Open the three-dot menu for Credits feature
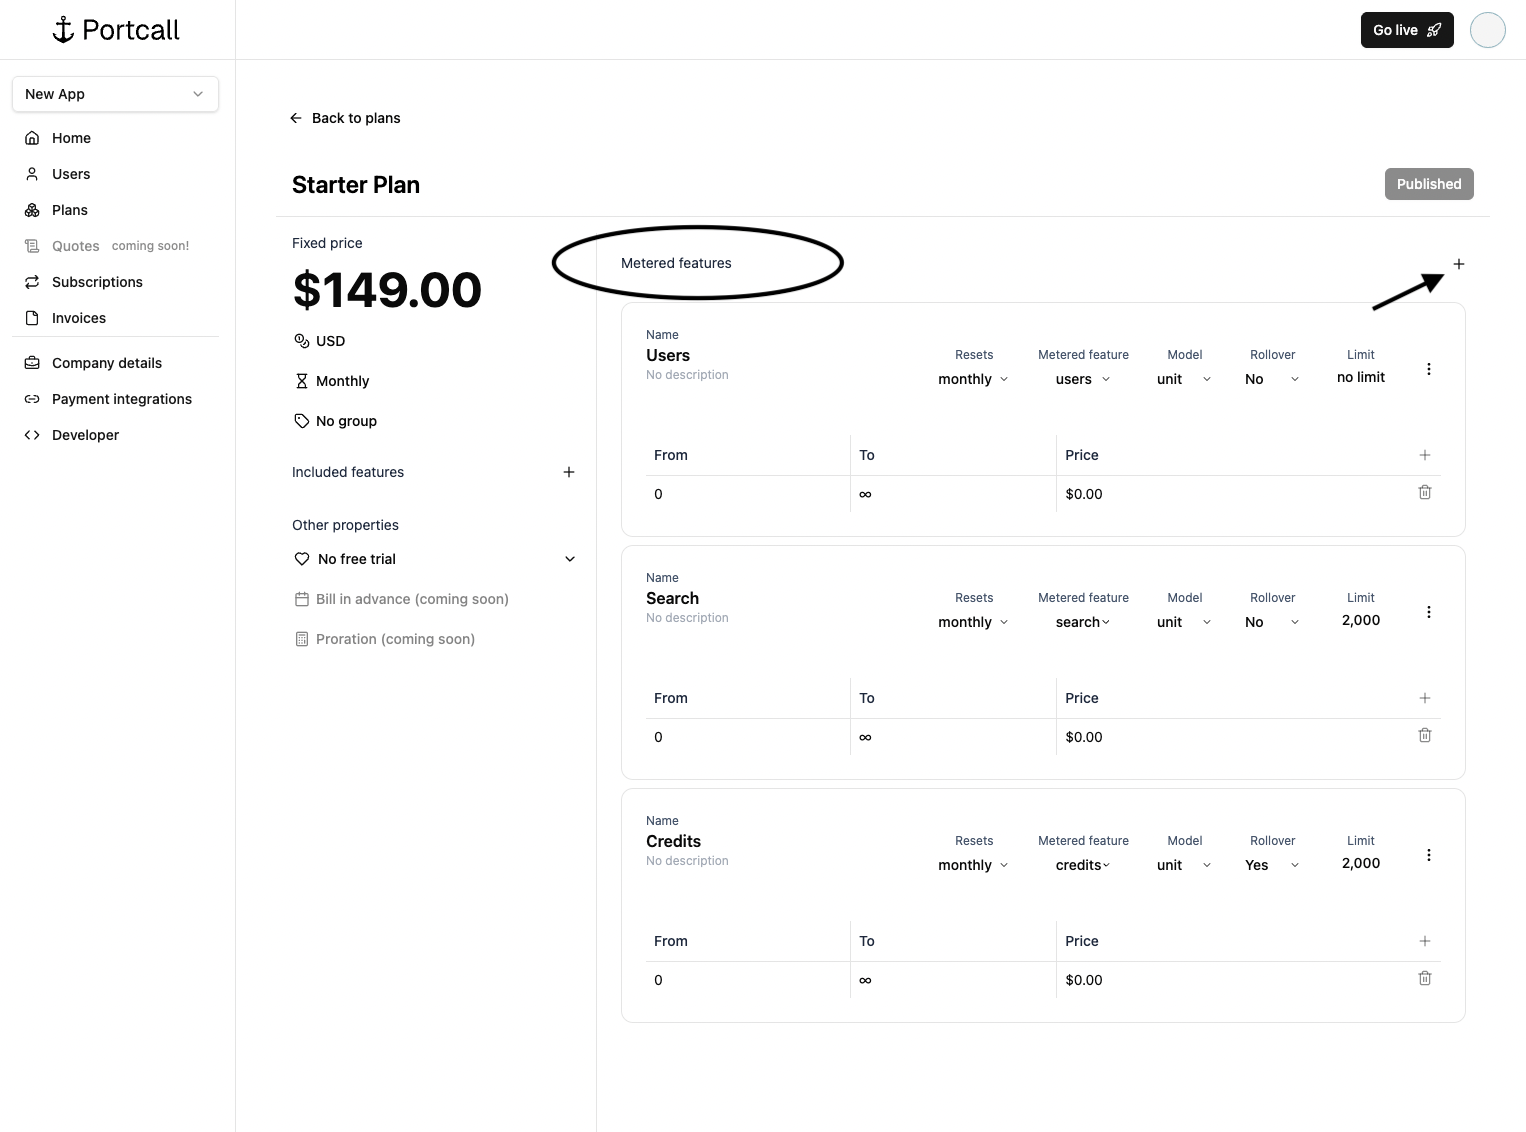 tap(1428, 855)
